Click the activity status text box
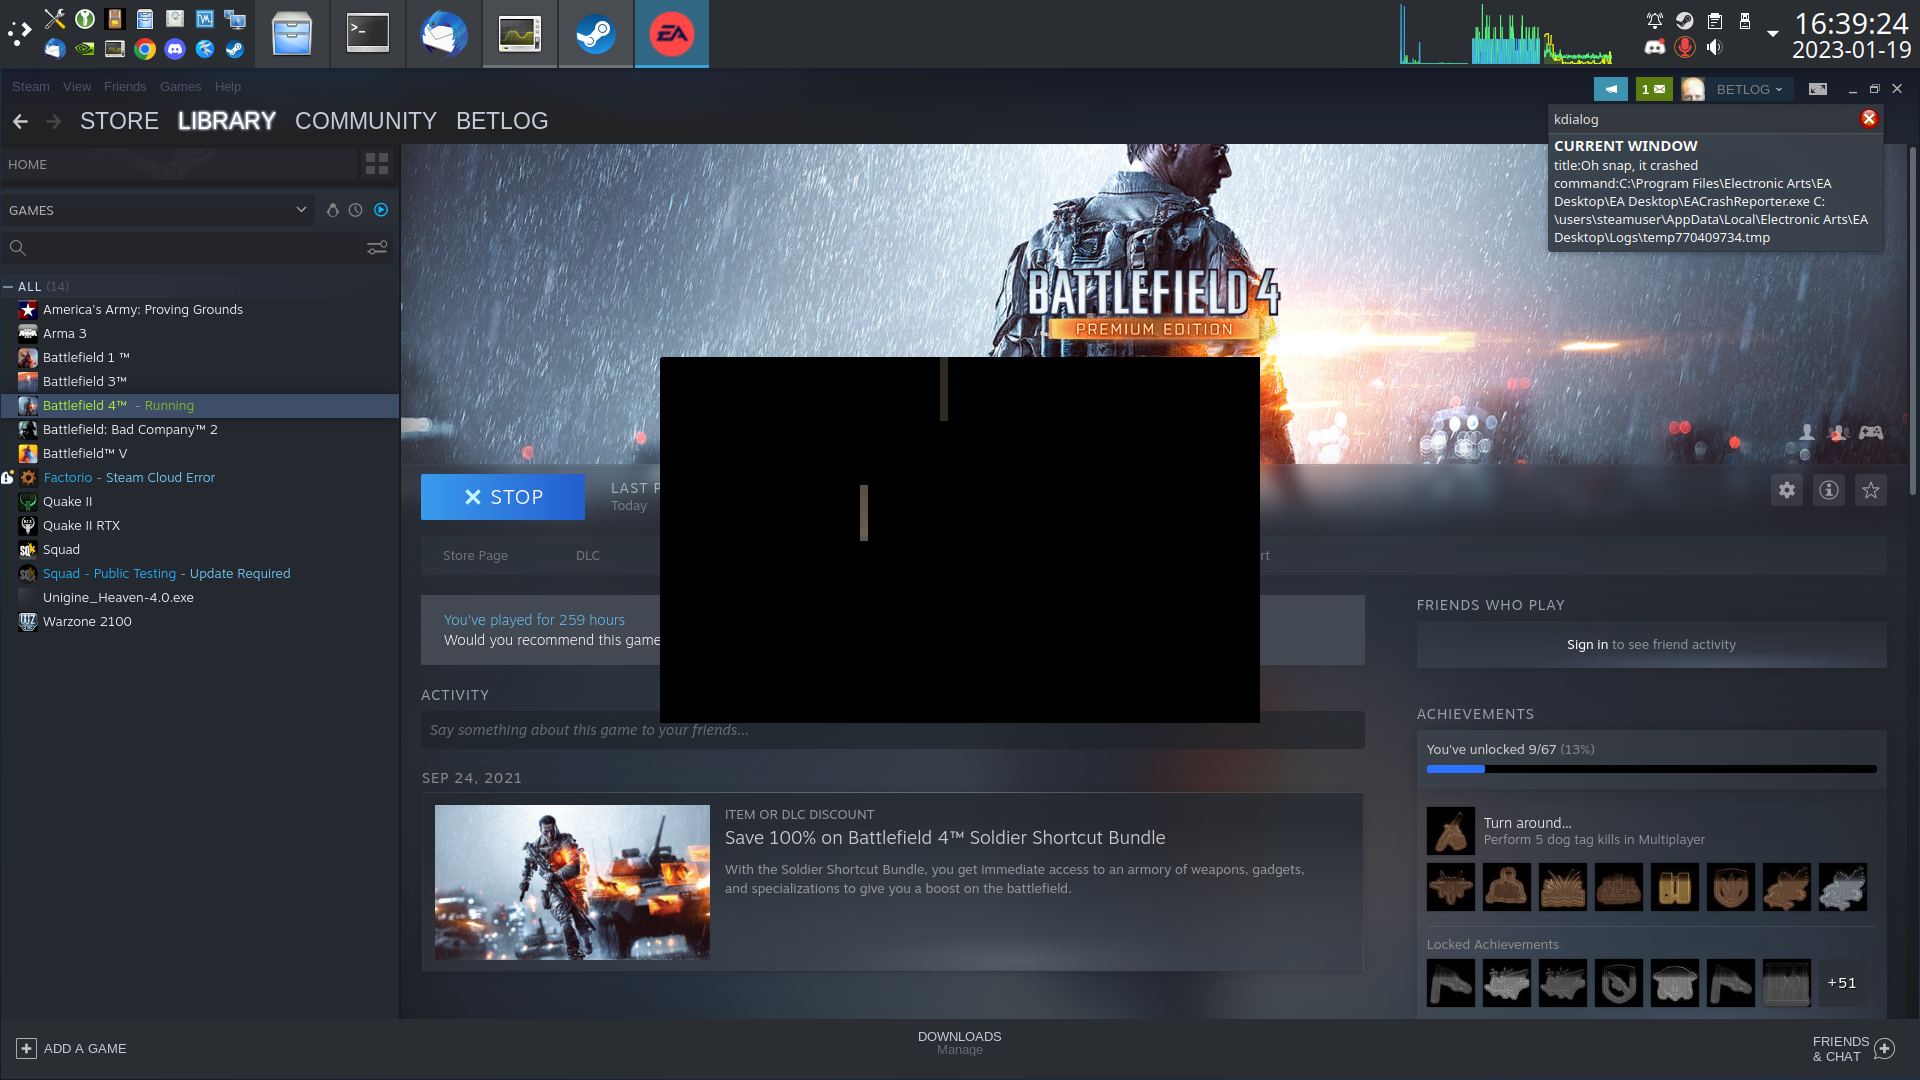The width and height of the screenshot is (1920, 1080). pyautogui.click(x=893, y=730)
